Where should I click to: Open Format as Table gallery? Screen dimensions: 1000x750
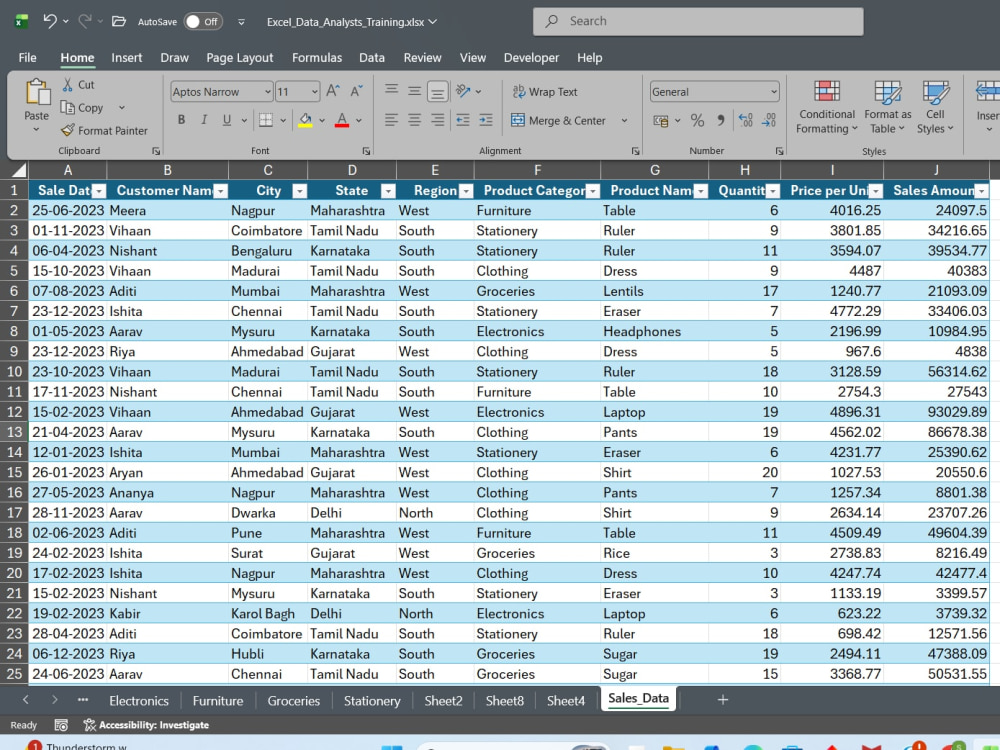888,107
